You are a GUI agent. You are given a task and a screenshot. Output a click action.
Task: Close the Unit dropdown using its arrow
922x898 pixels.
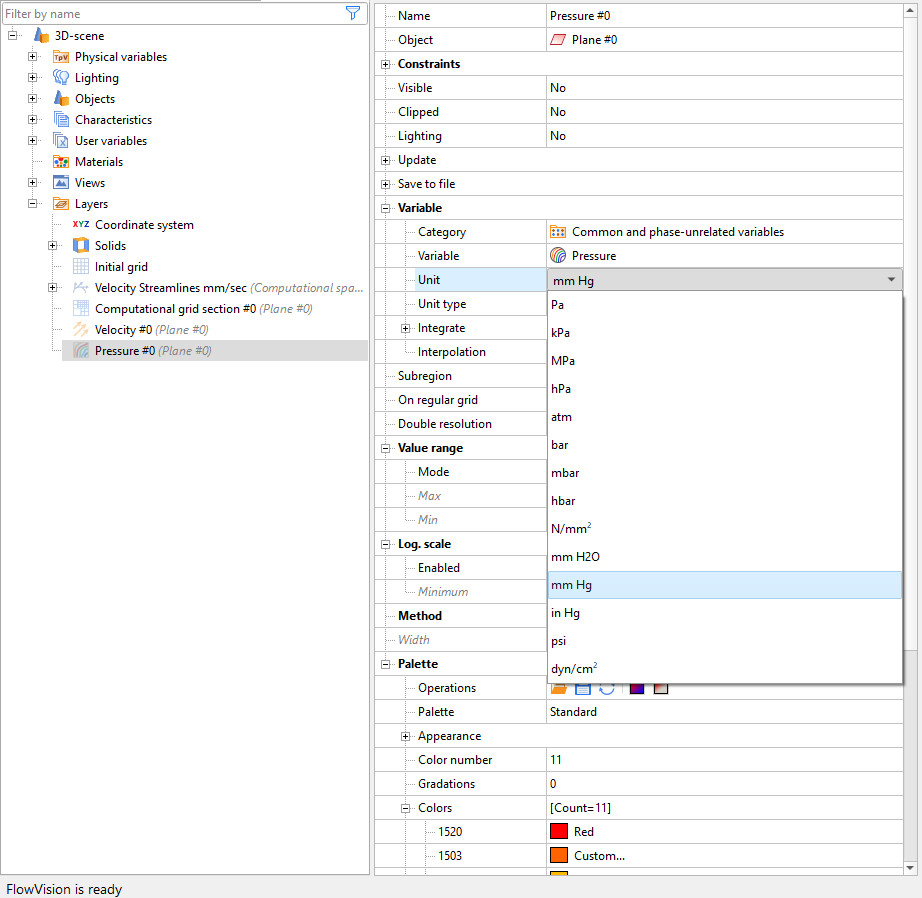891,281
